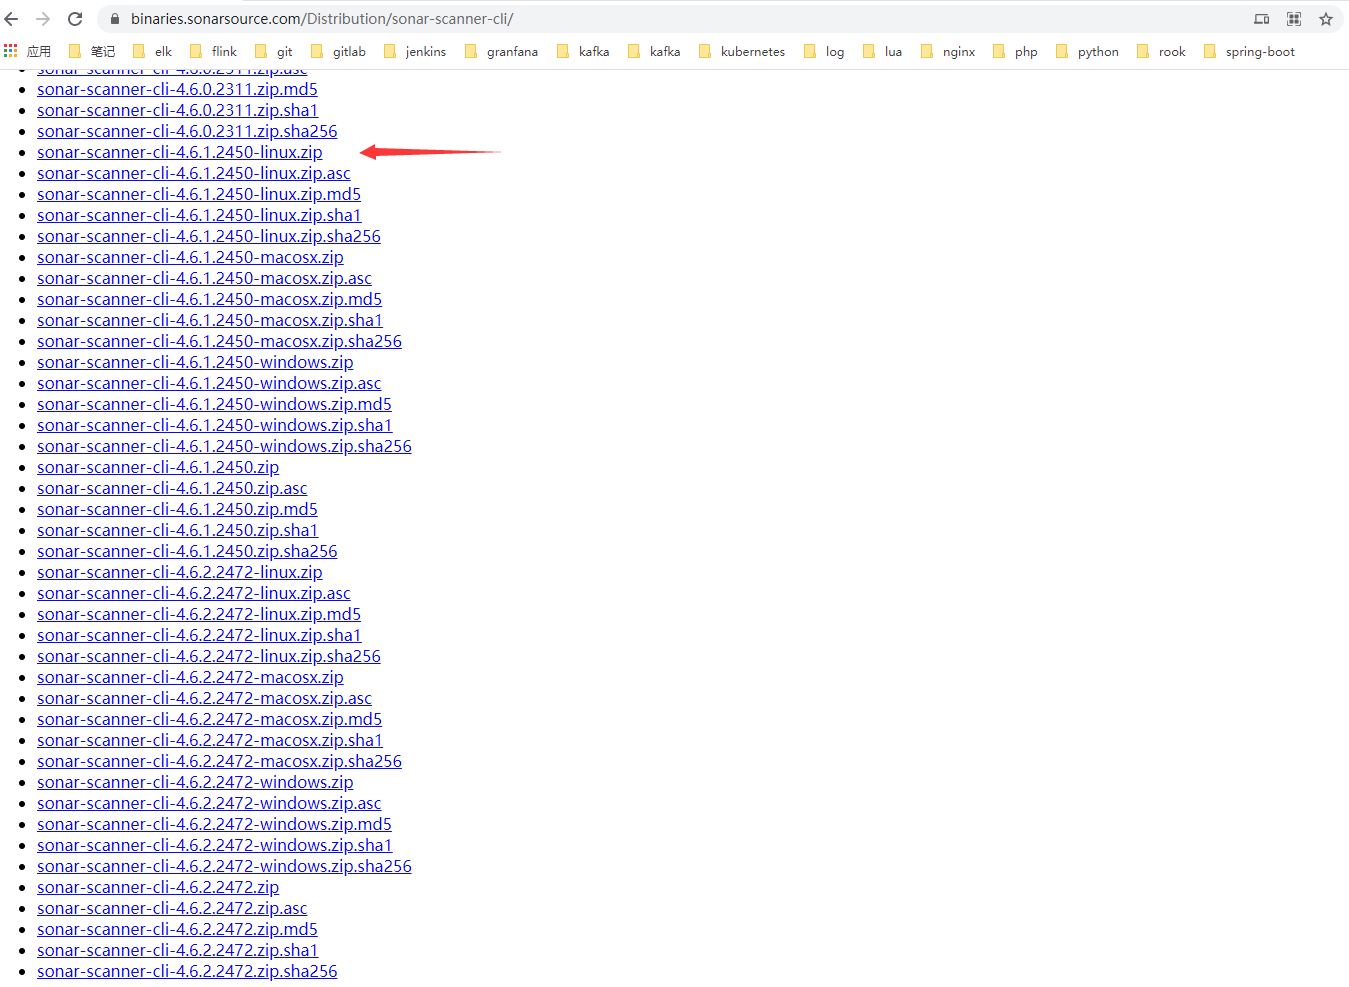Open sonar-scanner-cli-4.6.2.2472-linux.zip.md5 link

199,614
